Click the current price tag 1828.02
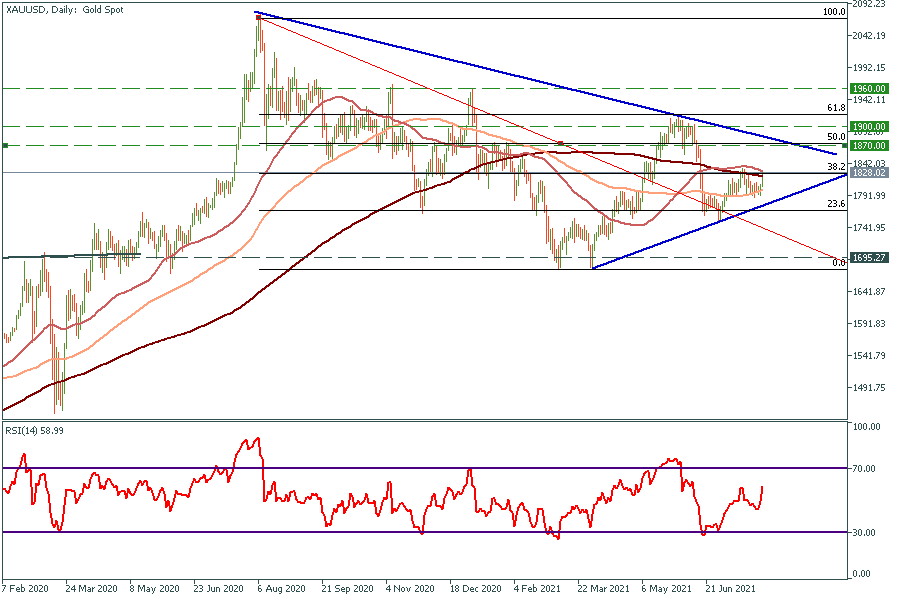The width and height of the screenshot is (900, 600). pos(869,173)
